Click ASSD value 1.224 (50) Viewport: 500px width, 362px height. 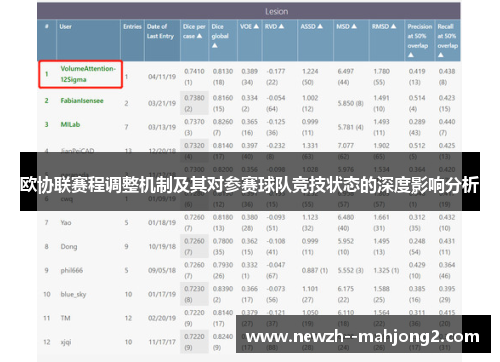310,77
